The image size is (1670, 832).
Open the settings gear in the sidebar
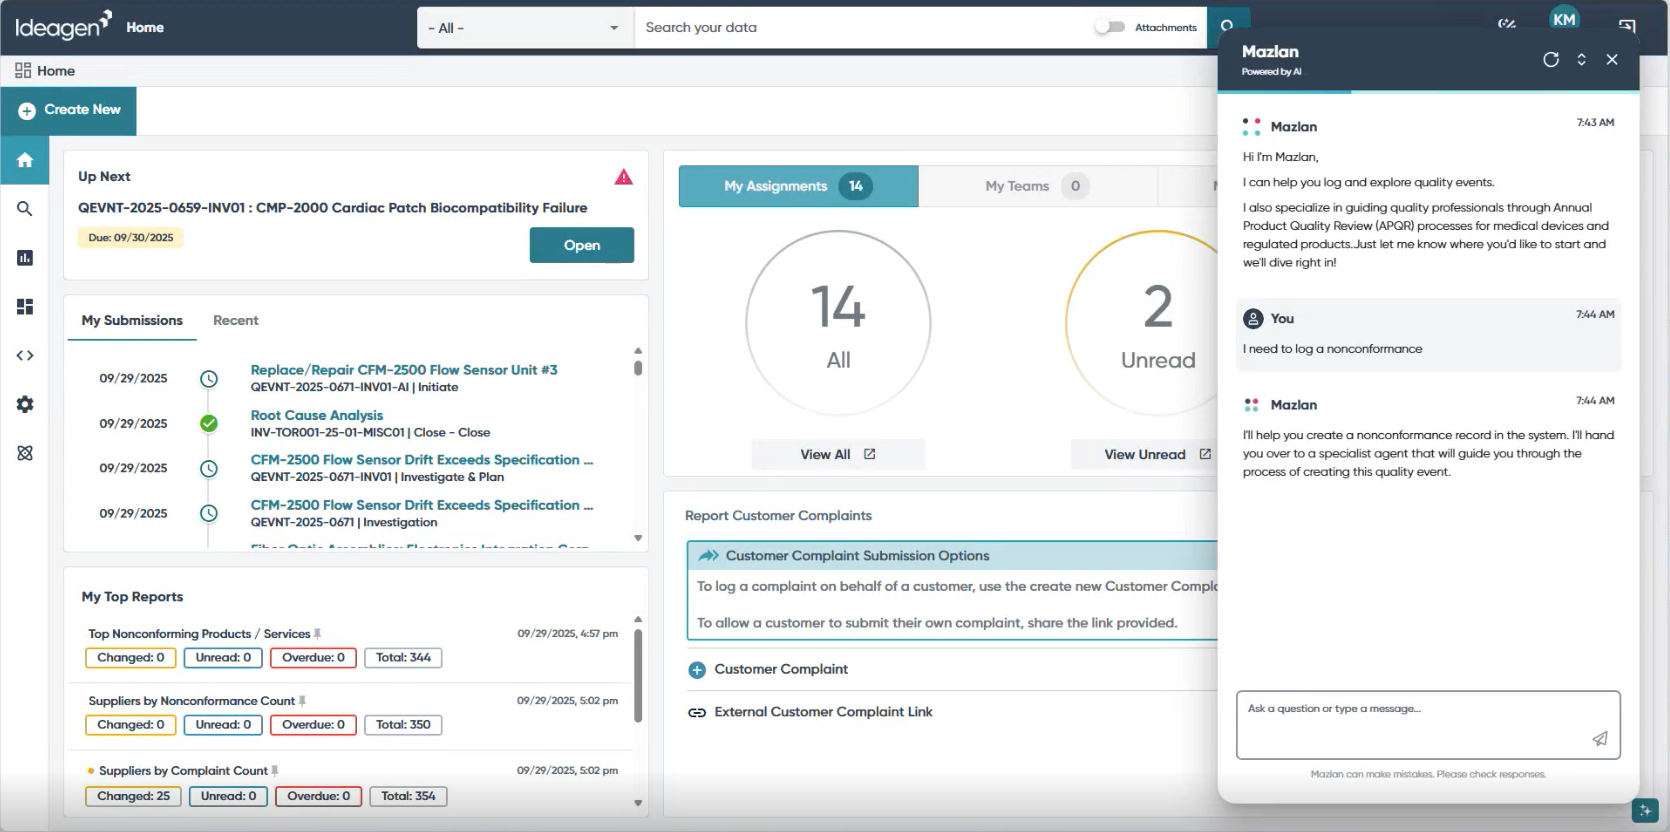coord(25,404)
